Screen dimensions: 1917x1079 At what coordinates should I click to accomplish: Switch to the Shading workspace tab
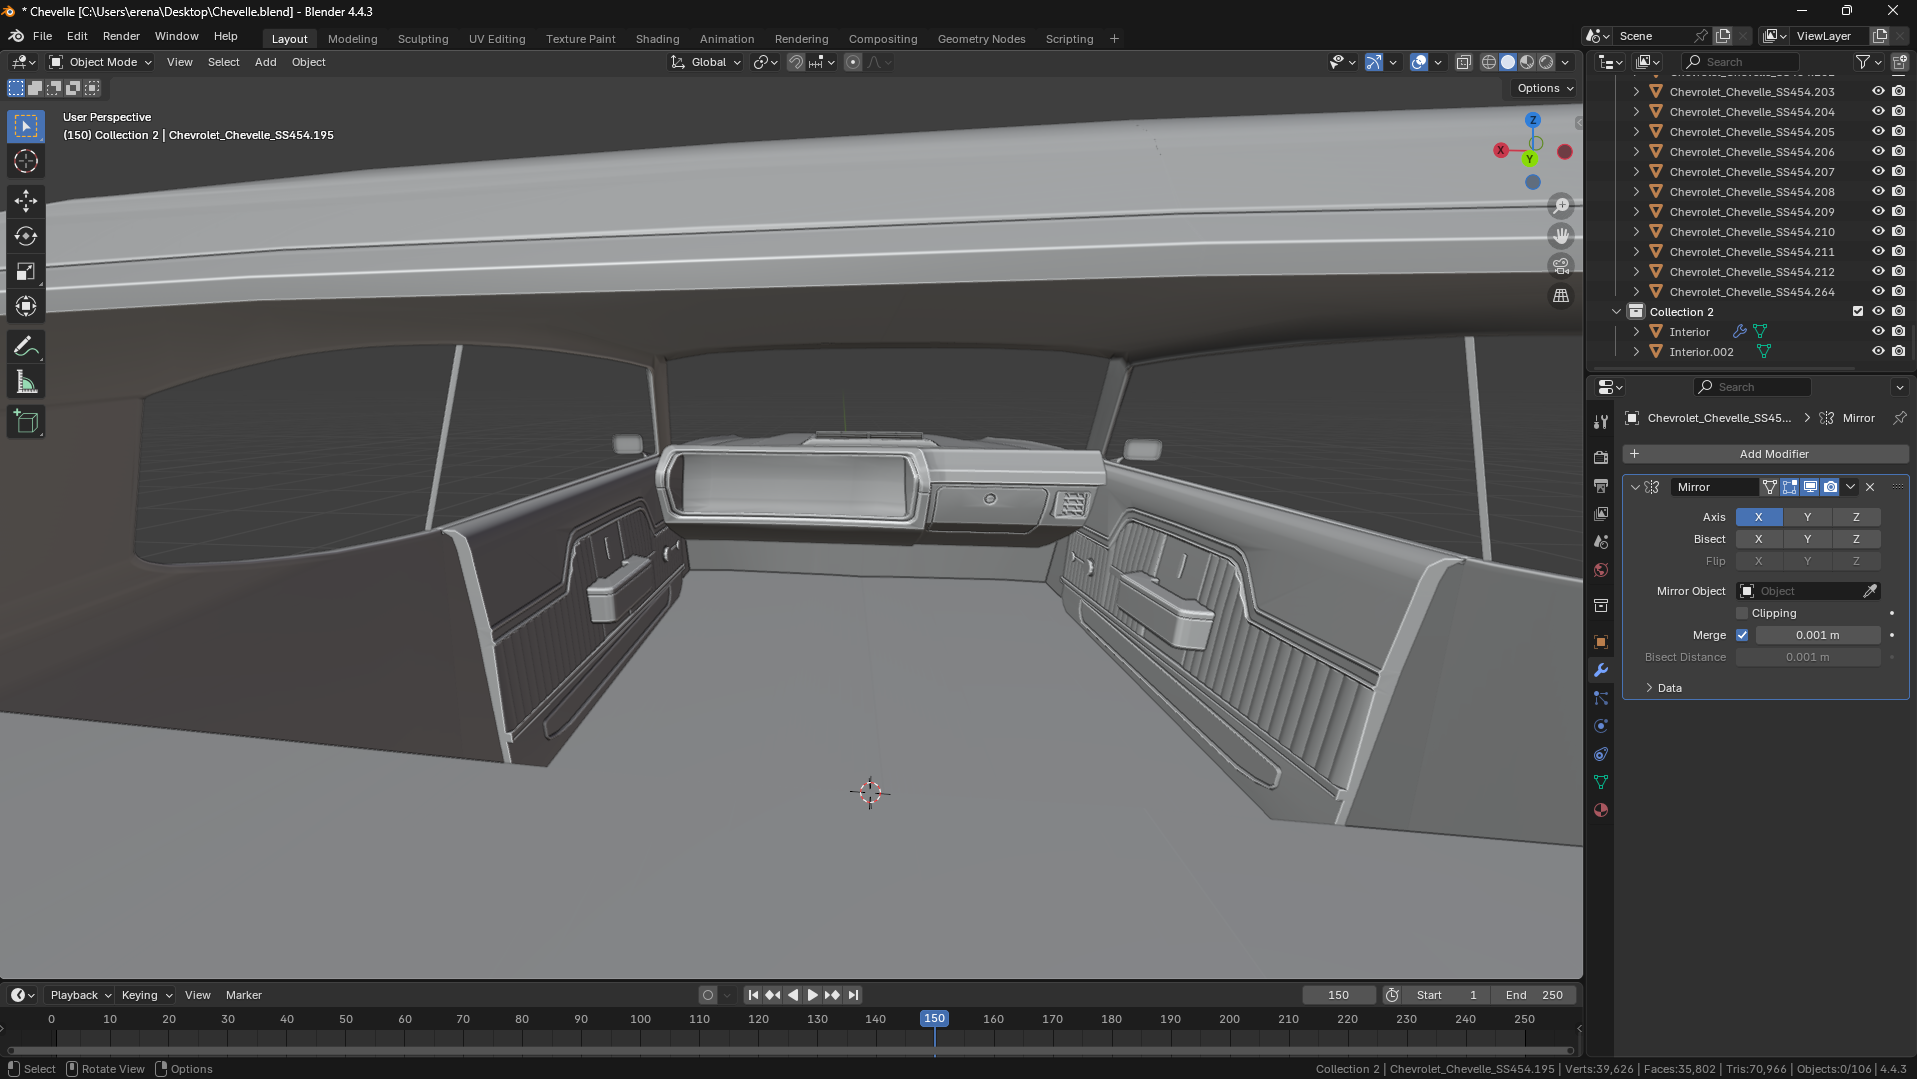pyautogui.click(x=657, y=39)
